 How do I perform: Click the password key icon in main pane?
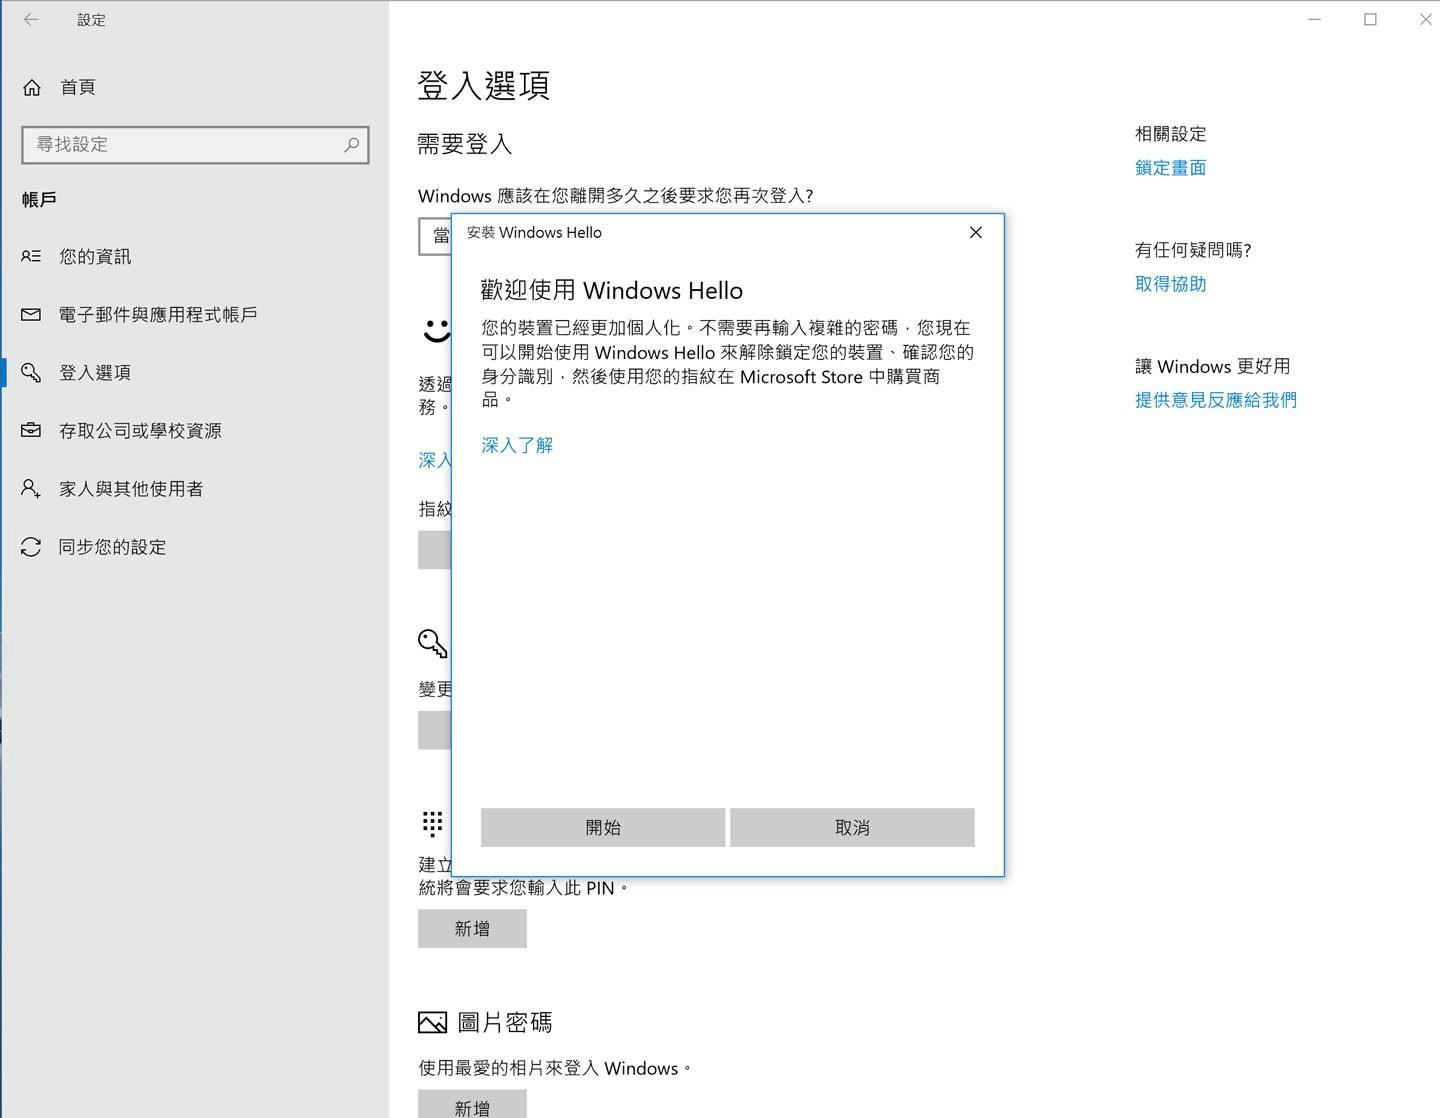(x=433, y=643)
